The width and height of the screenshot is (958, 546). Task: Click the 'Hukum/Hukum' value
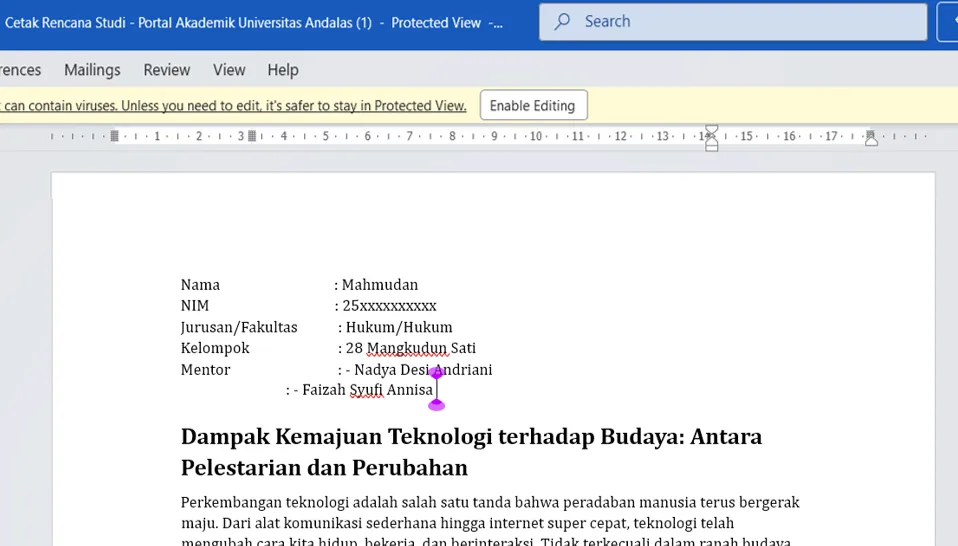coord(399,327)
